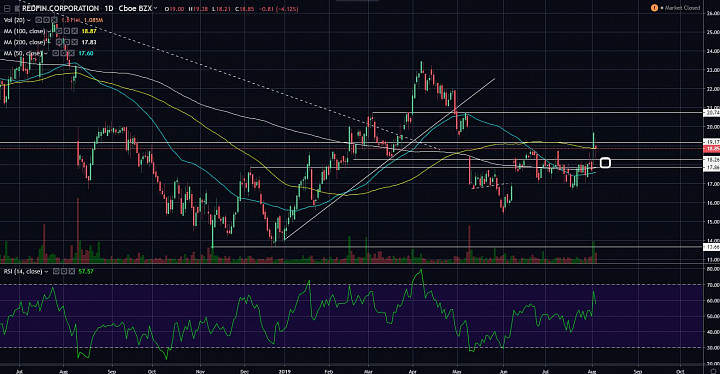Image resolution: width=720 pixels, height=374 pixels.
Task: Open settings for MA (200, close)
Action: [x=67, y=42]
